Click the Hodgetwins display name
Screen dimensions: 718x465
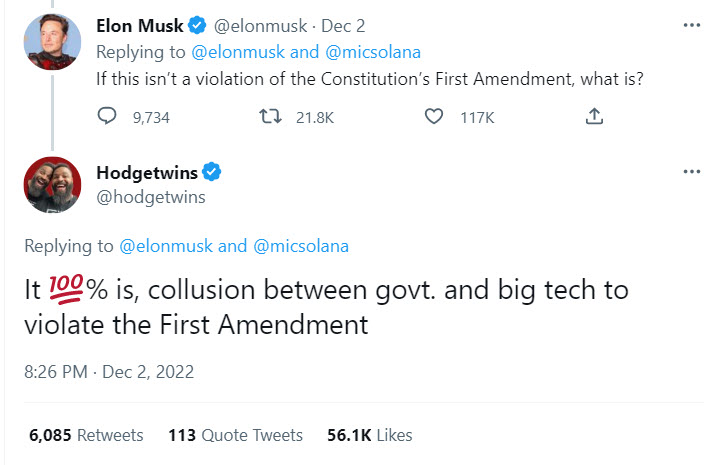click(147, 172)
